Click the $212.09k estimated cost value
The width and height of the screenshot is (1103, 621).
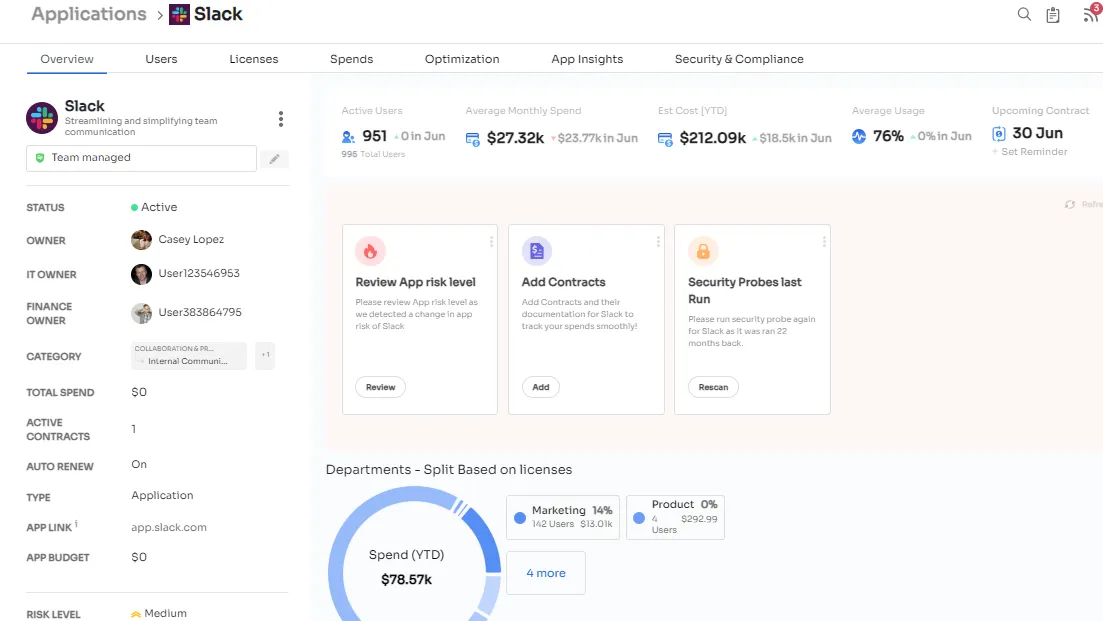[713, 138]
